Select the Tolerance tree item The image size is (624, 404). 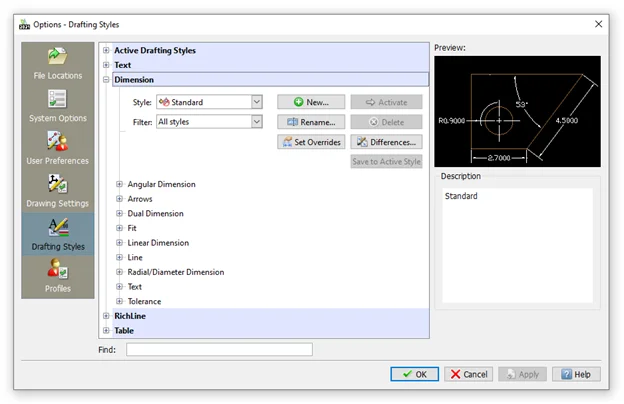tap(144, 301)
